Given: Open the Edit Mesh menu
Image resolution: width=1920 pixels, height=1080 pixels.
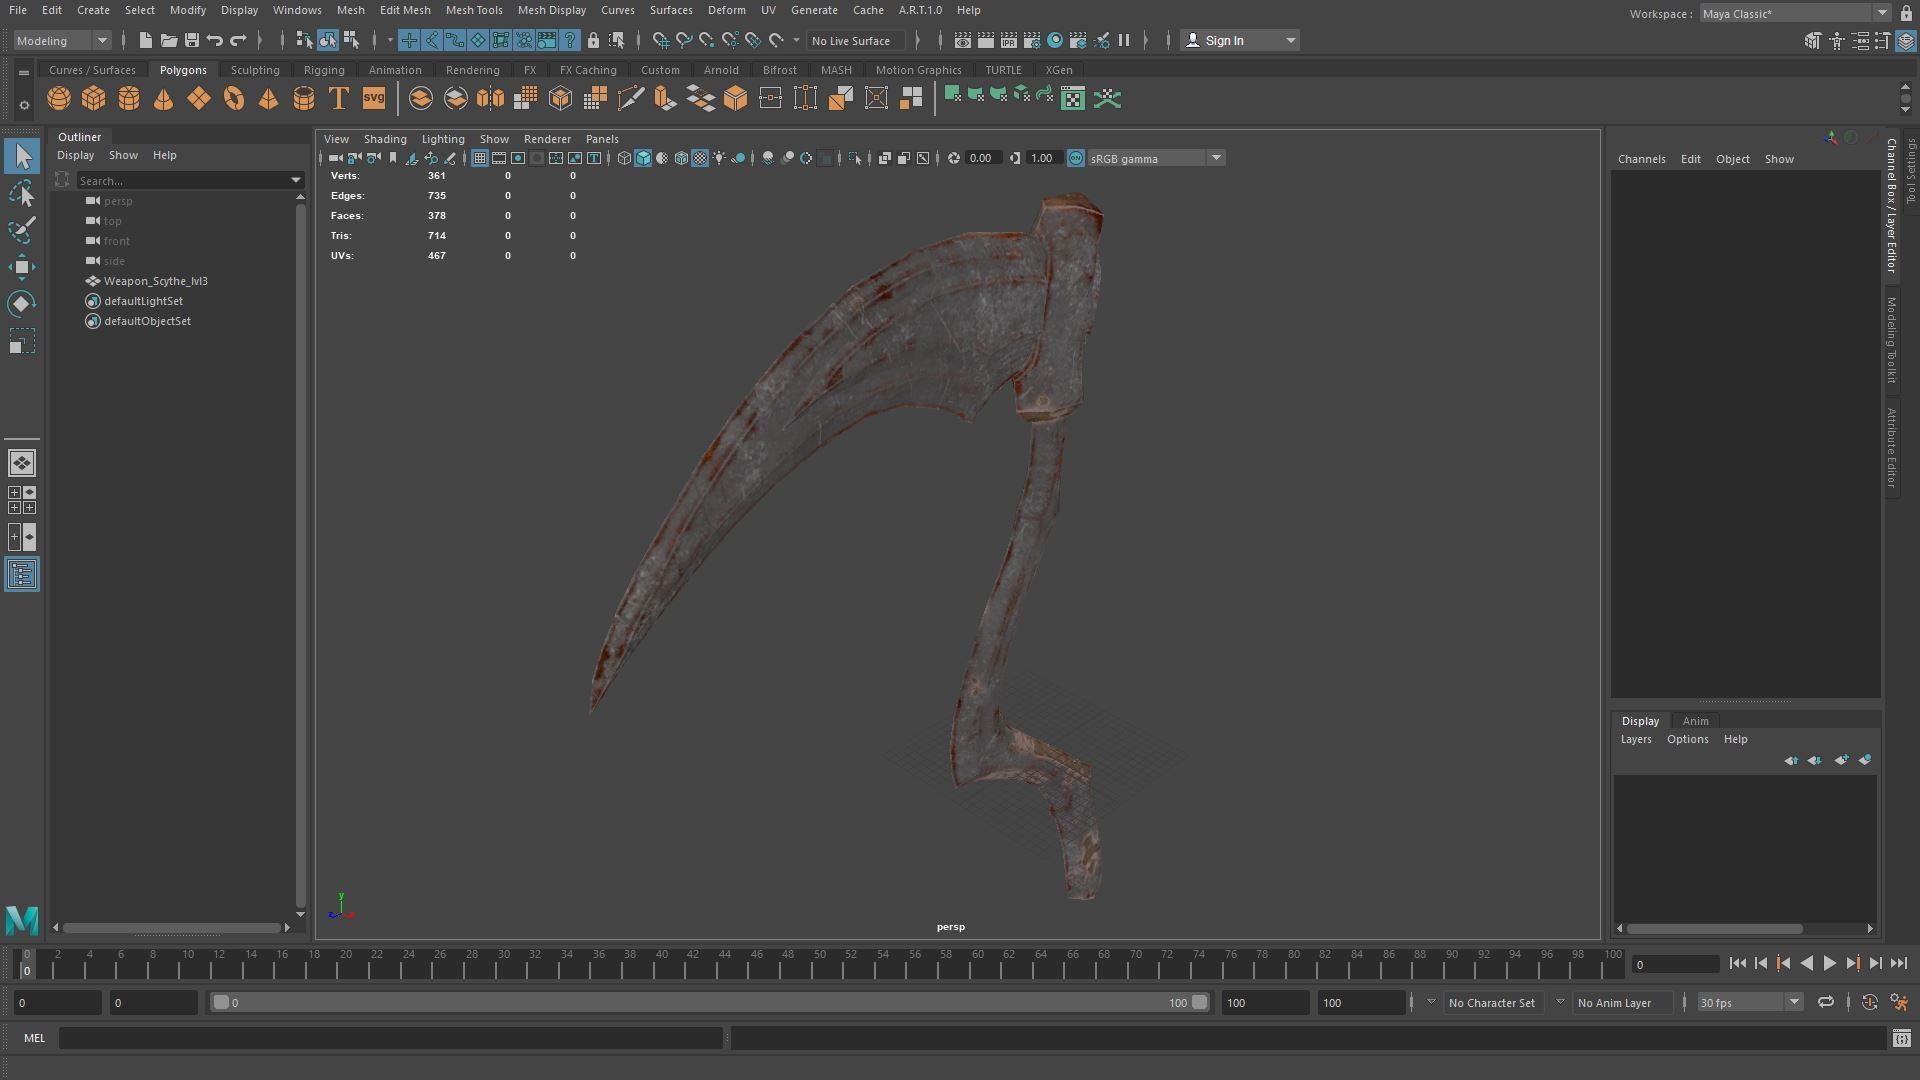Looking at the screenshot, I should pyautogui.click(x=405, y=10).
